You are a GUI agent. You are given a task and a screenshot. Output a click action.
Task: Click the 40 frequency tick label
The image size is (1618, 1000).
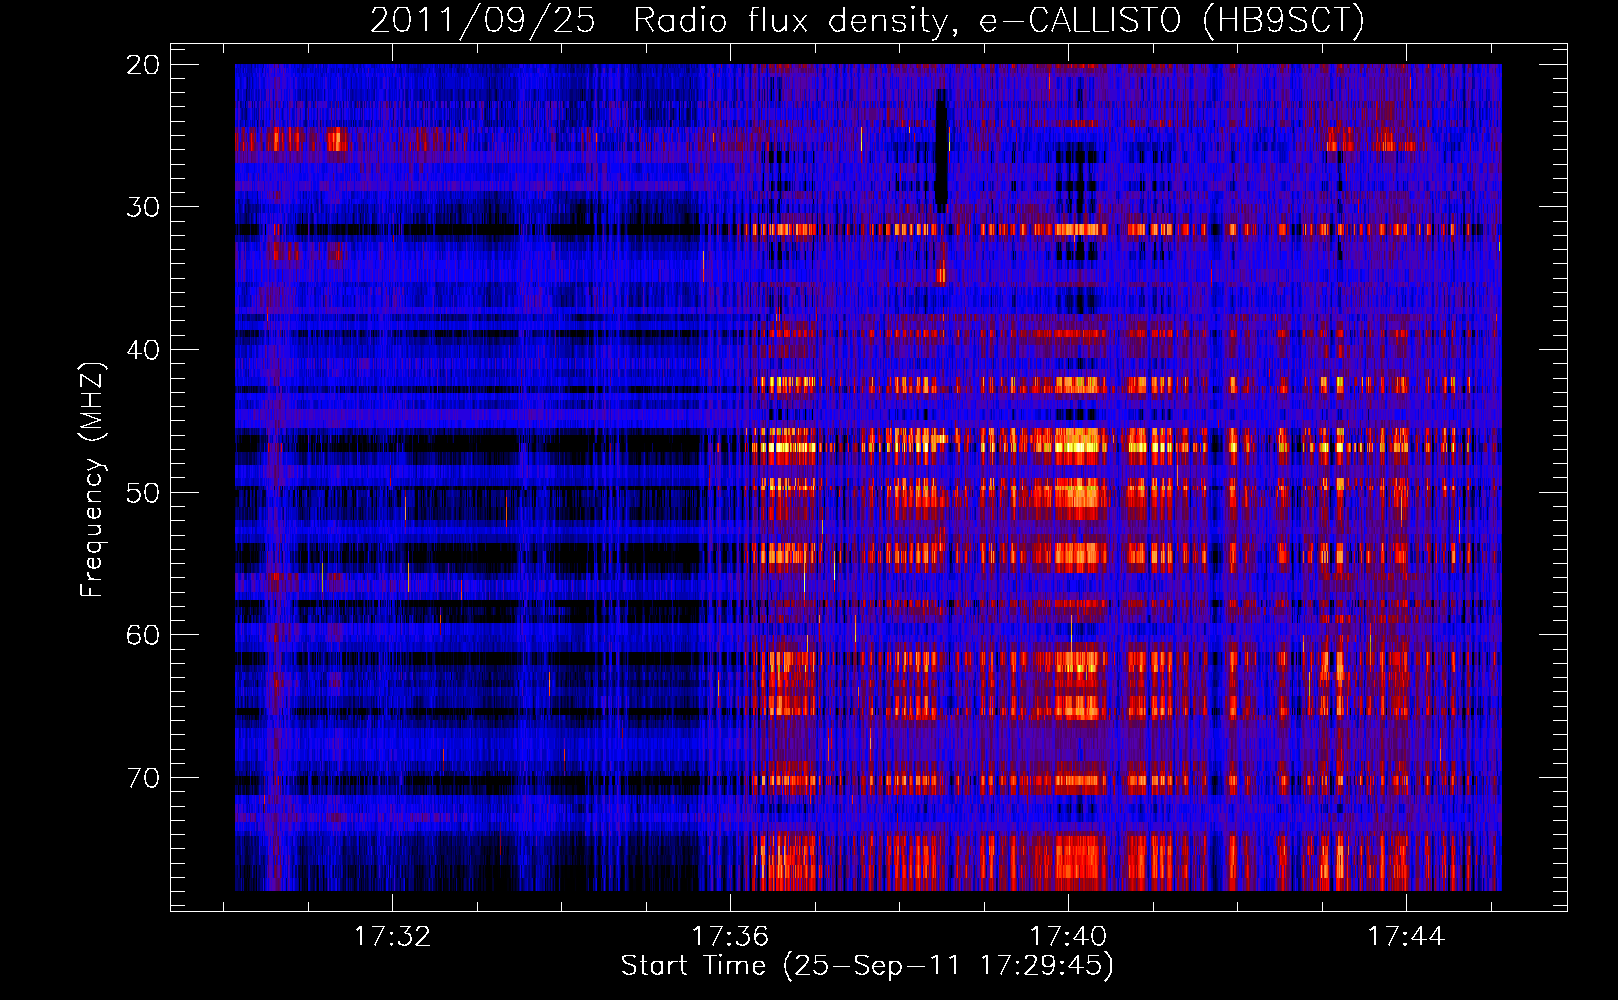pyautogui.click(x=144, y=350)
